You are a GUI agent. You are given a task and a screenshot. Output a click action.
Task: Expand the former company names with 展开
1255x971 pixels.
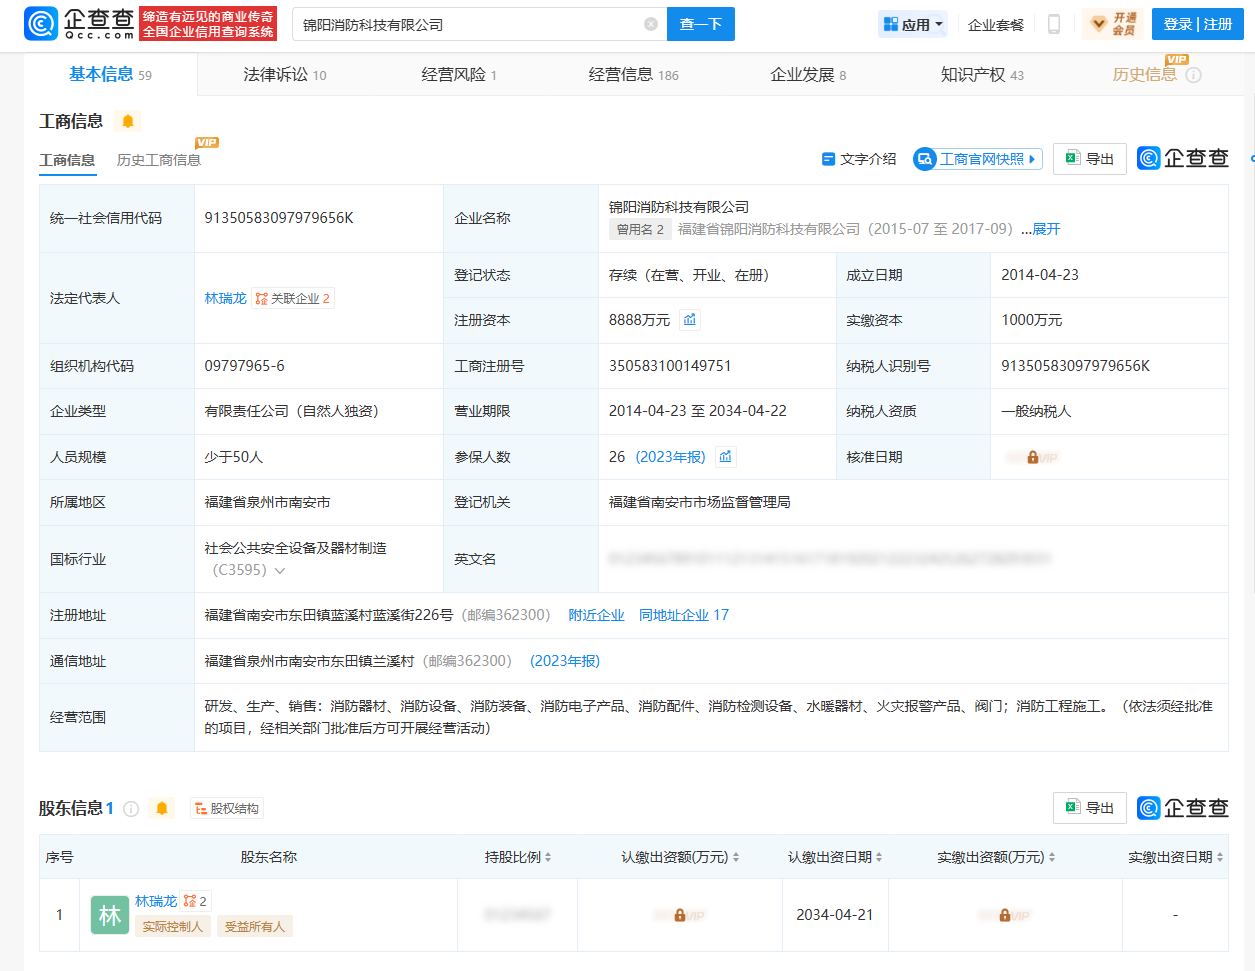(x=1046, y=229)
